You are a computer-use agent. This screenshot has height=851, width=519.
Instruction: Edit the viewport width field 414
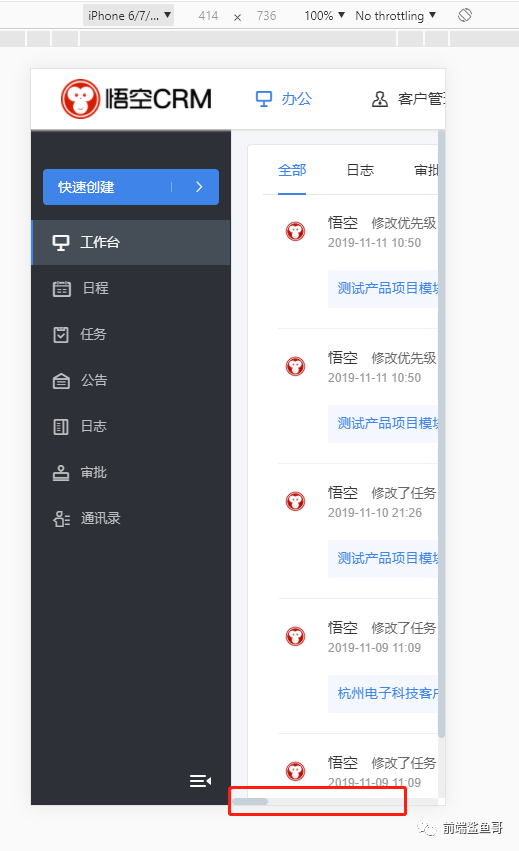(208, 16)
